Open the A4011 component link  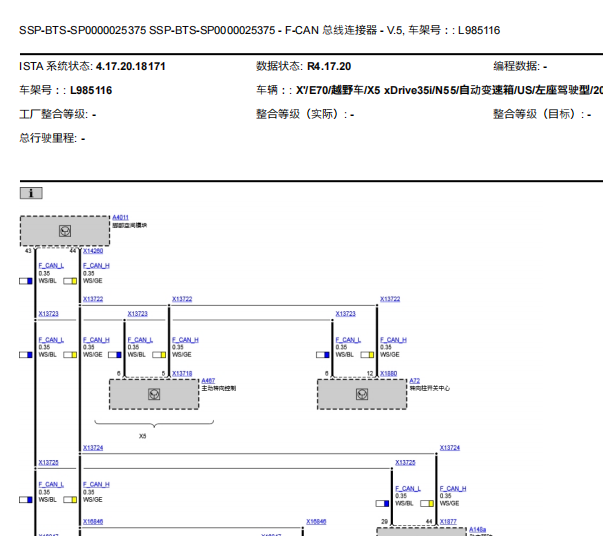(x=120, y=218)
